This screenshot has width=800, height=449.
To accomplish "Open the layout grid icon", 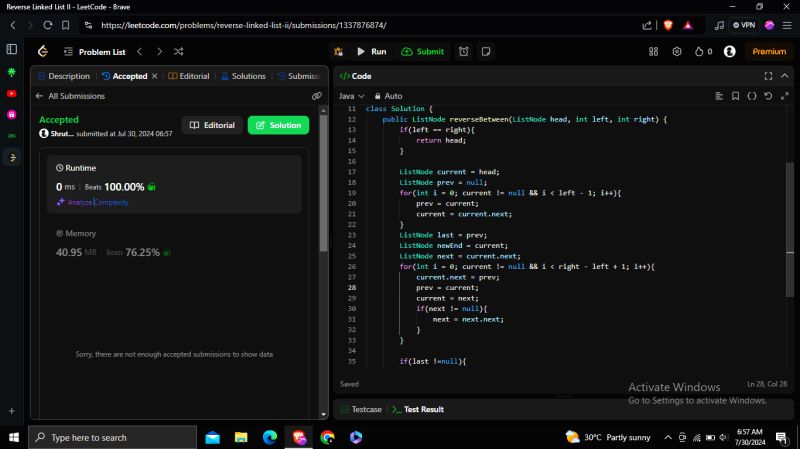I will point(653,52).
